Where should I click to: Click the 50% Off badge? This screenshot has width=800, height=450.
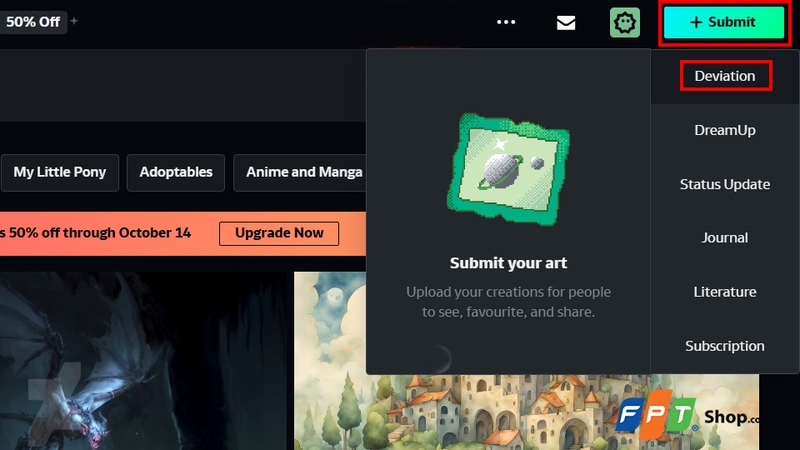click(x=33, y=22)
